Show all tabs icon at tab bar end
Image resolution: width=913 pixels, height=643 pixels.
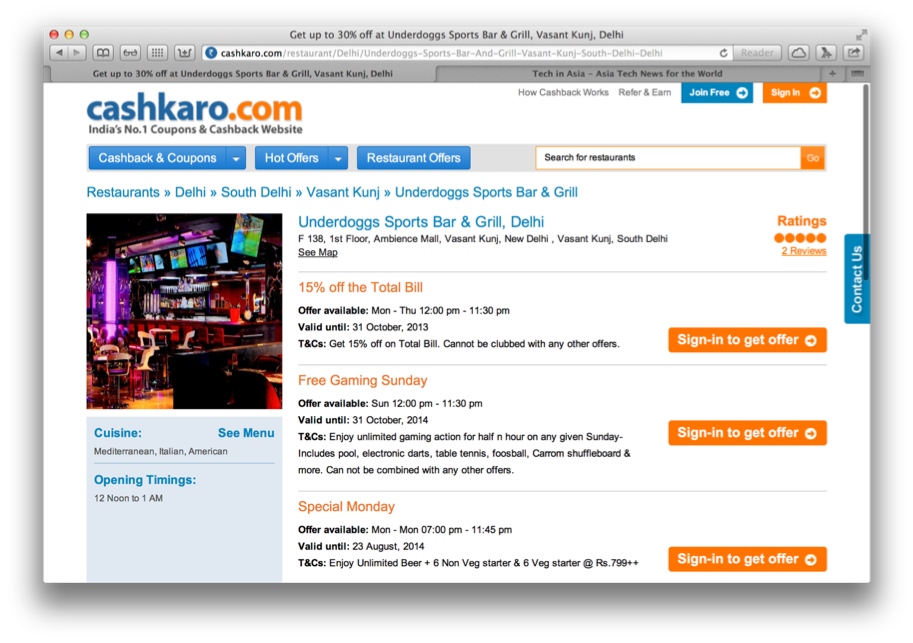coord(857,73)
